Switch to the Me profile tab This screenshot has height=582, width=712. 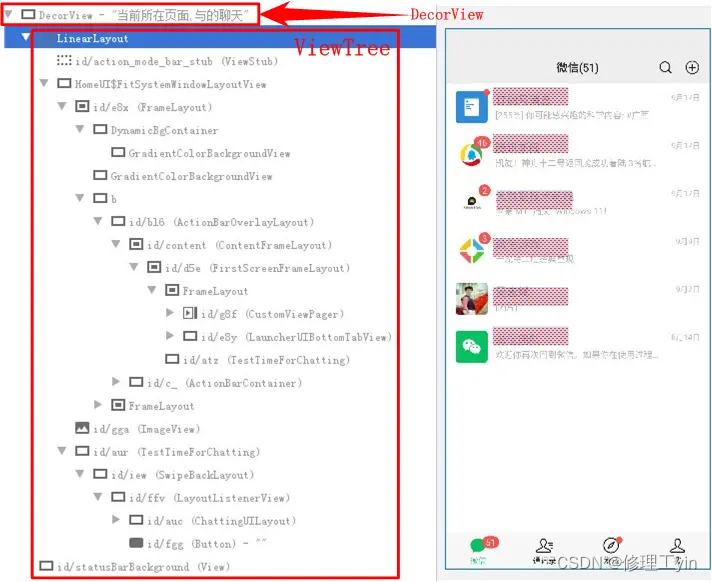point(677,551)
